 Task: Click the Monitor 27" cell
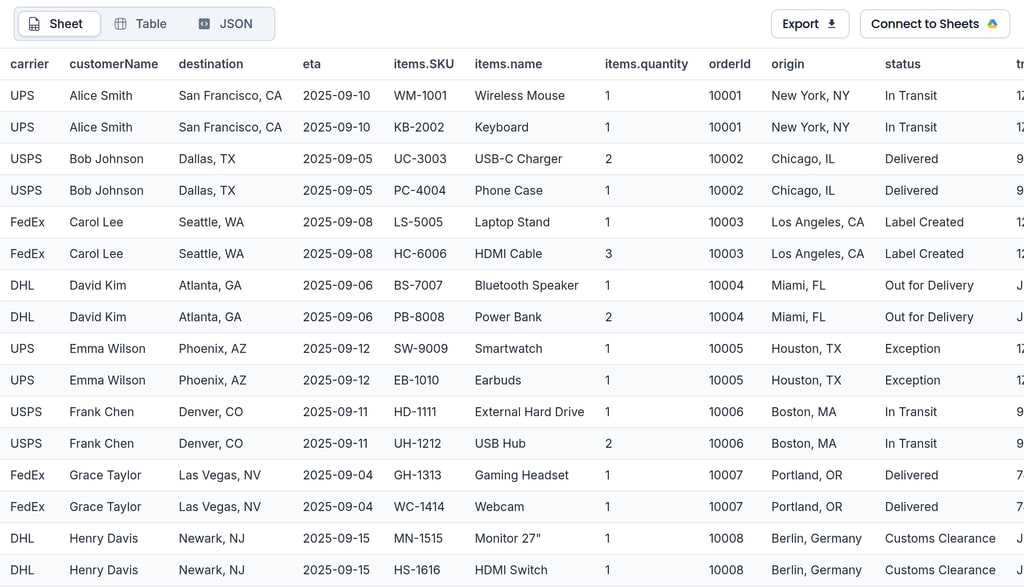[x=507, y=539]
